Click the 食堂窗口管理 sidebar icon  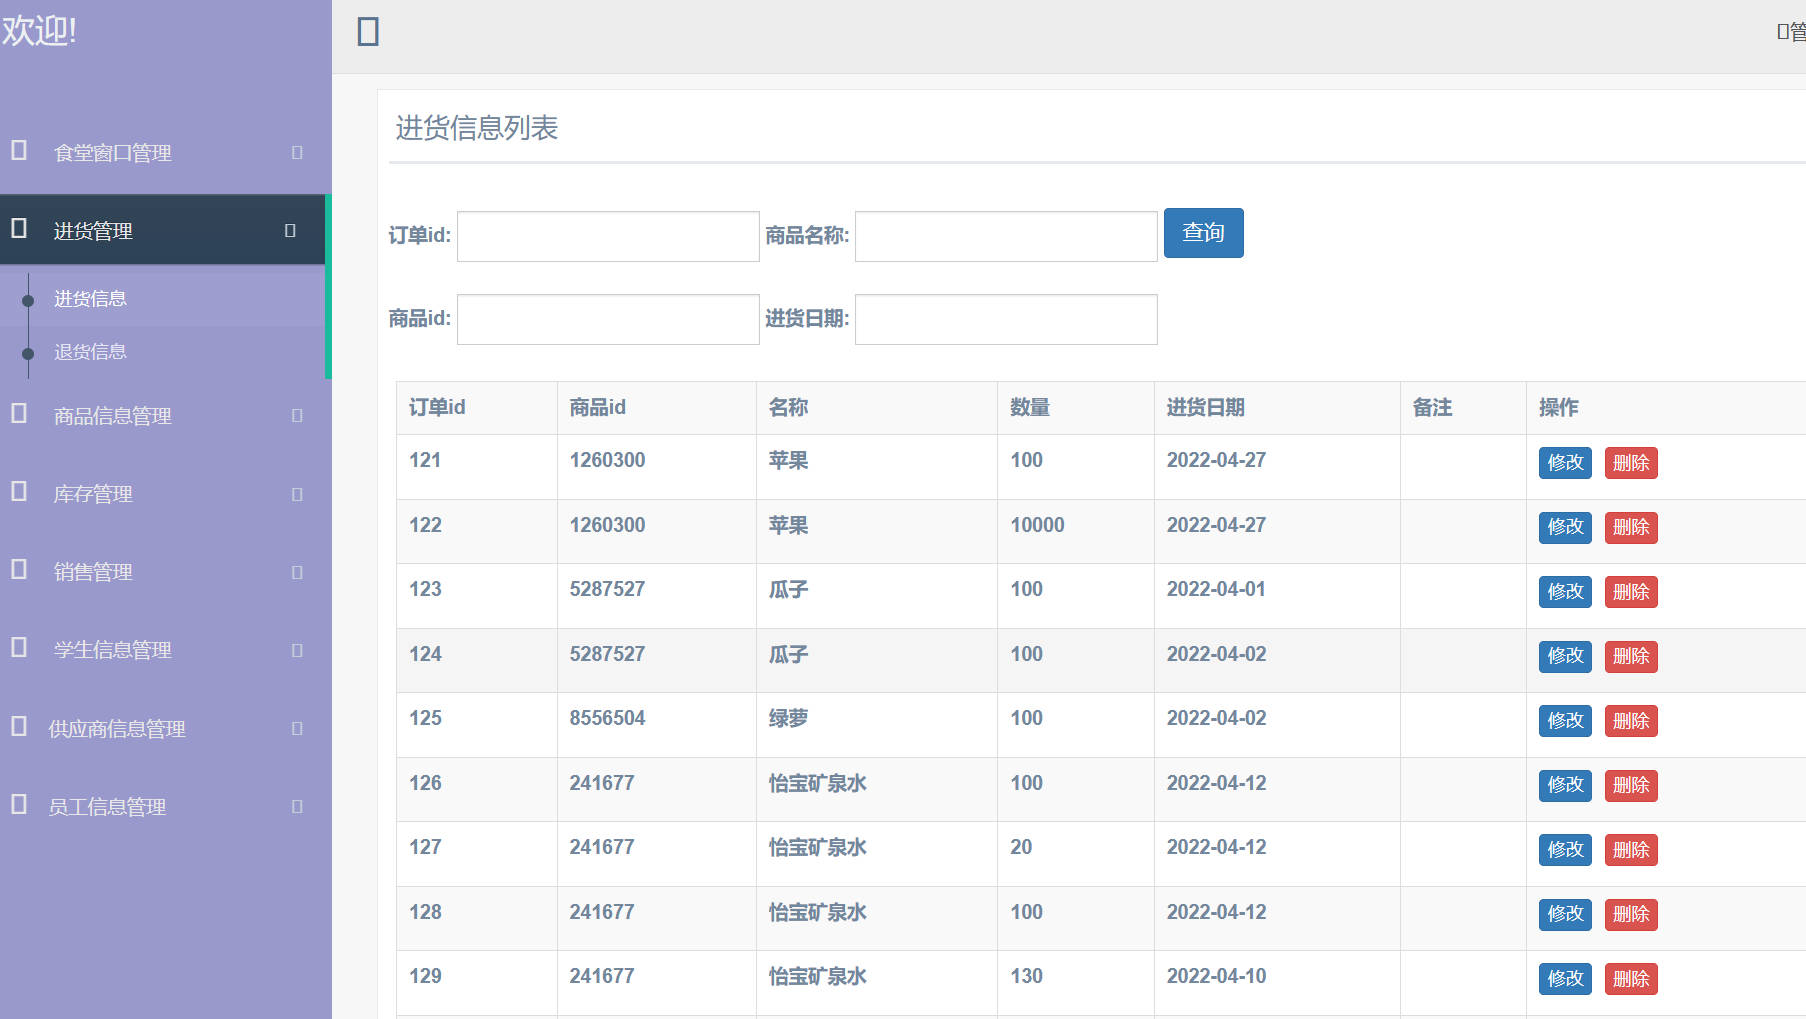(16, 151)
